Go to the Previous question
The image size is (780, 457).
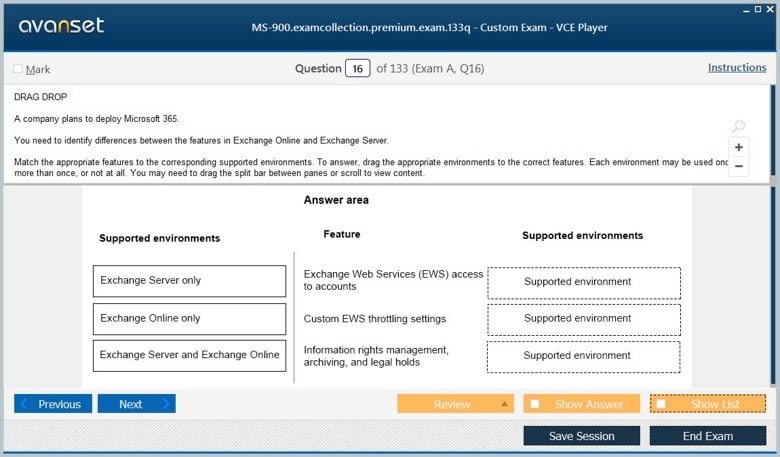tap(53, 404)
